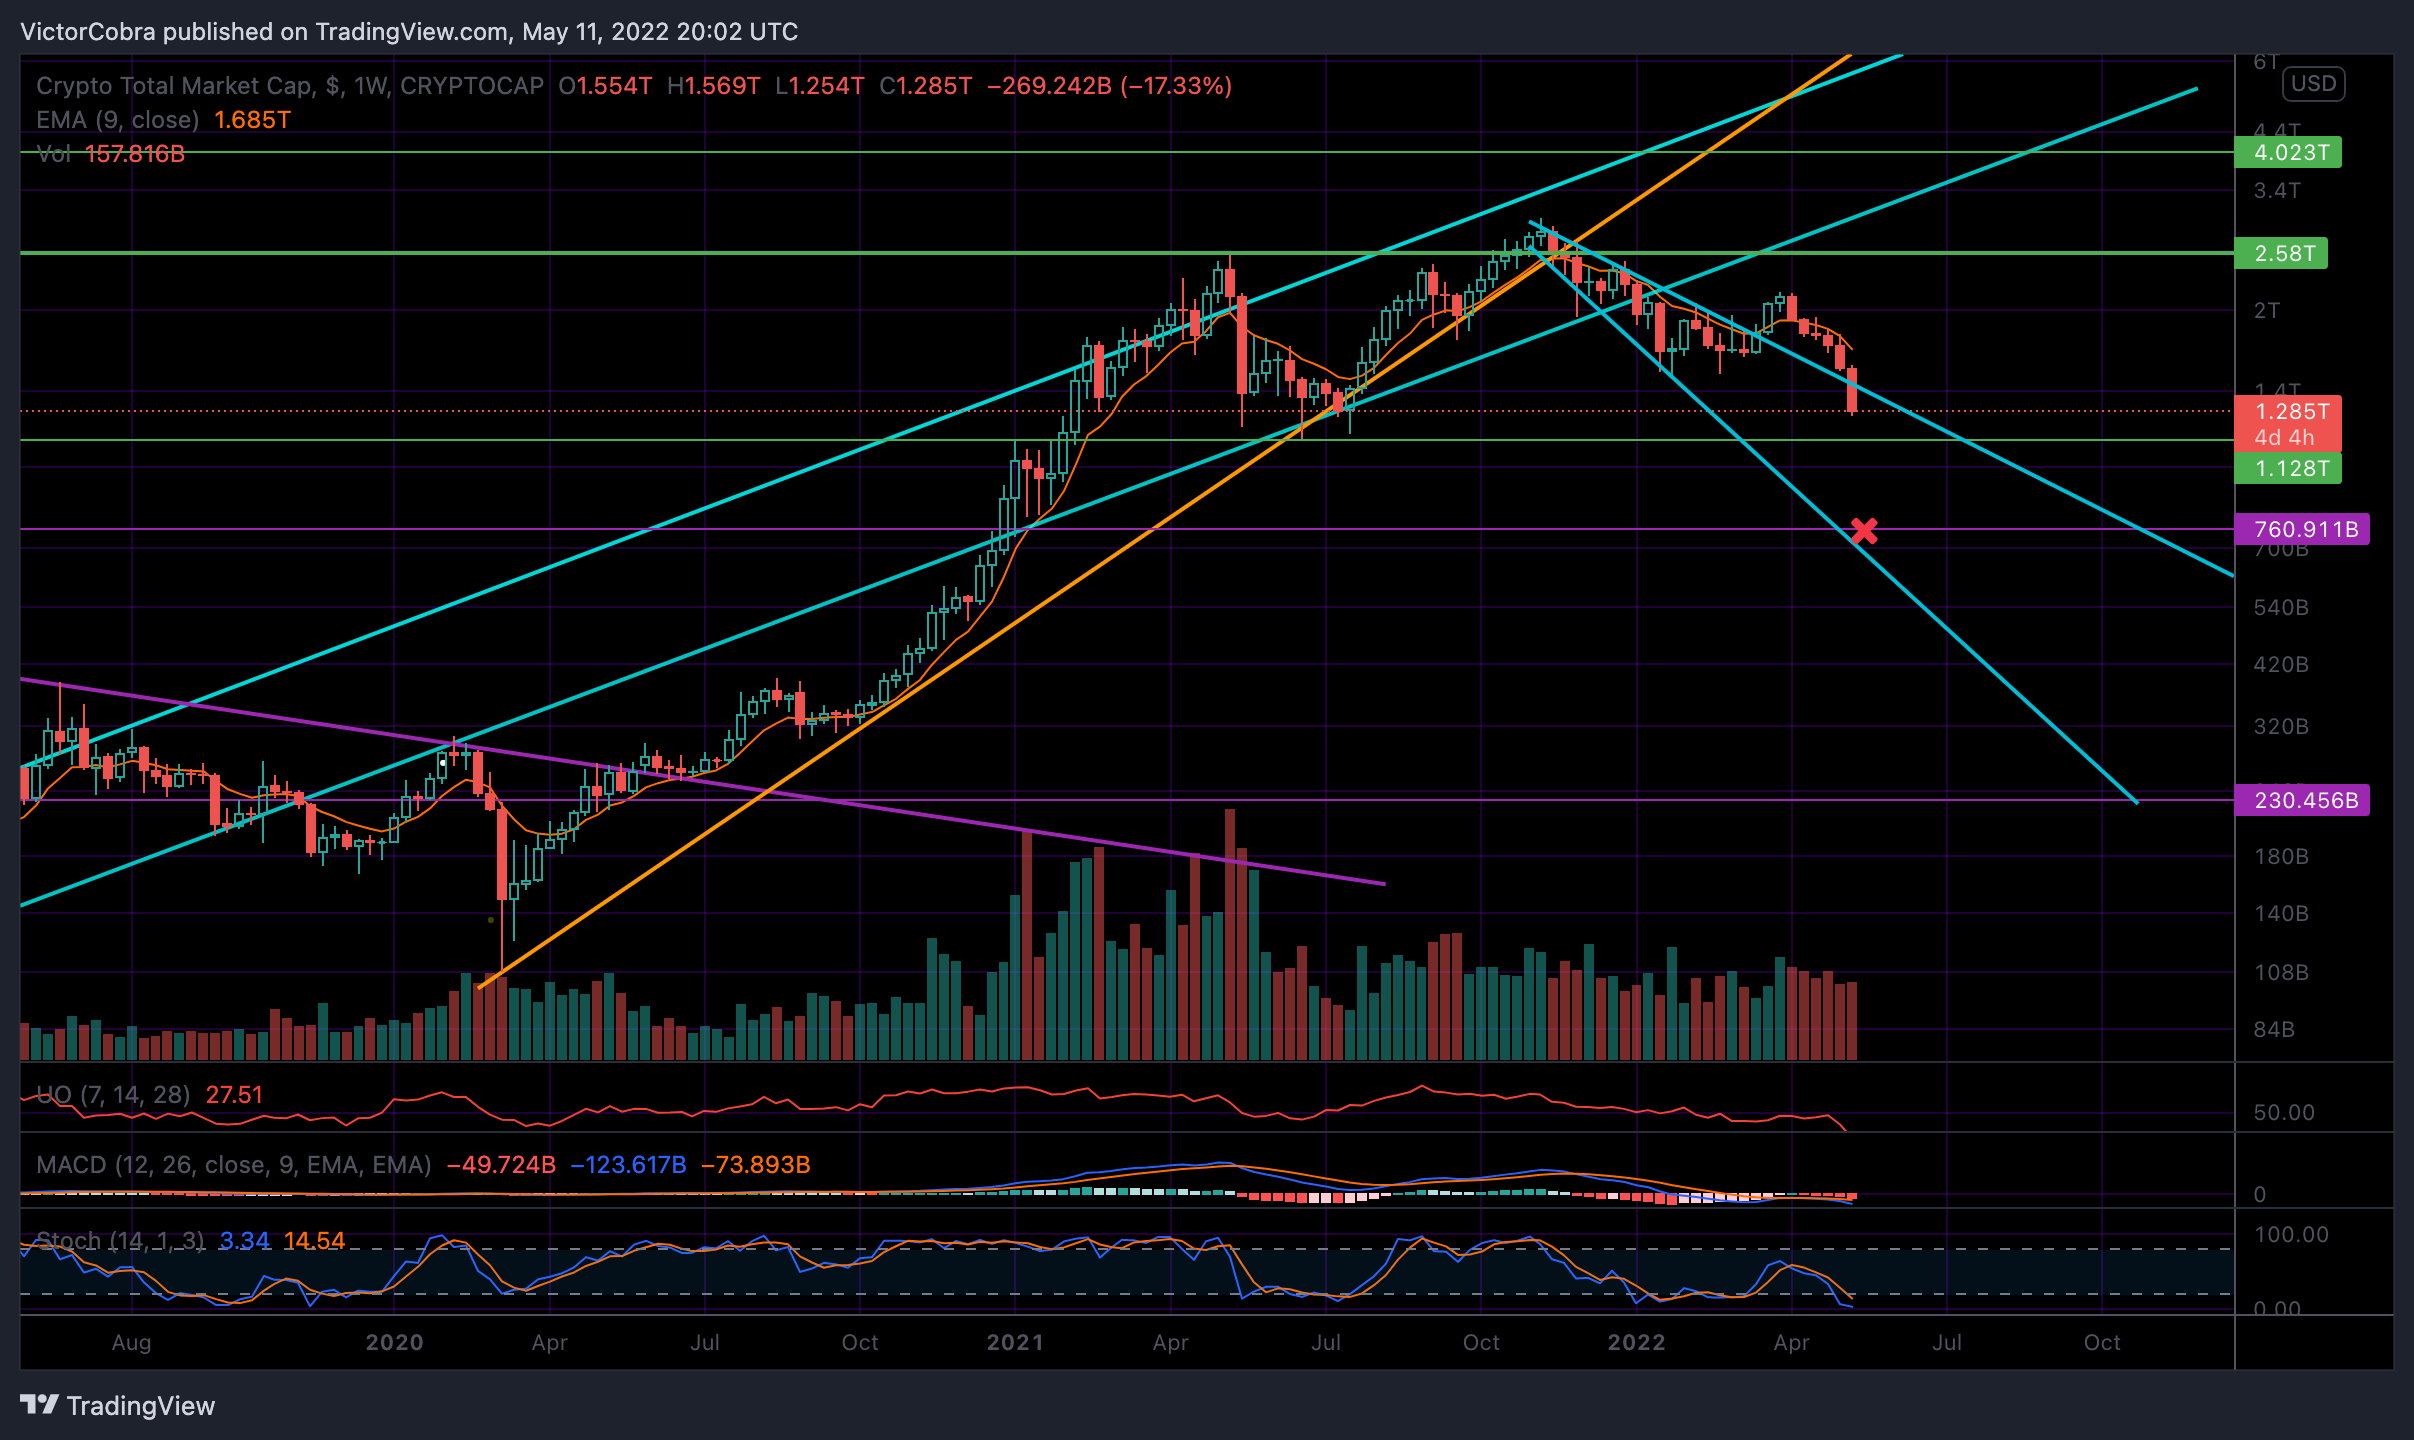The height and width of the screenshot is (1440, 2414).
Task: Click the 2T label on price axis
Action: click(x=2267, y=311)
